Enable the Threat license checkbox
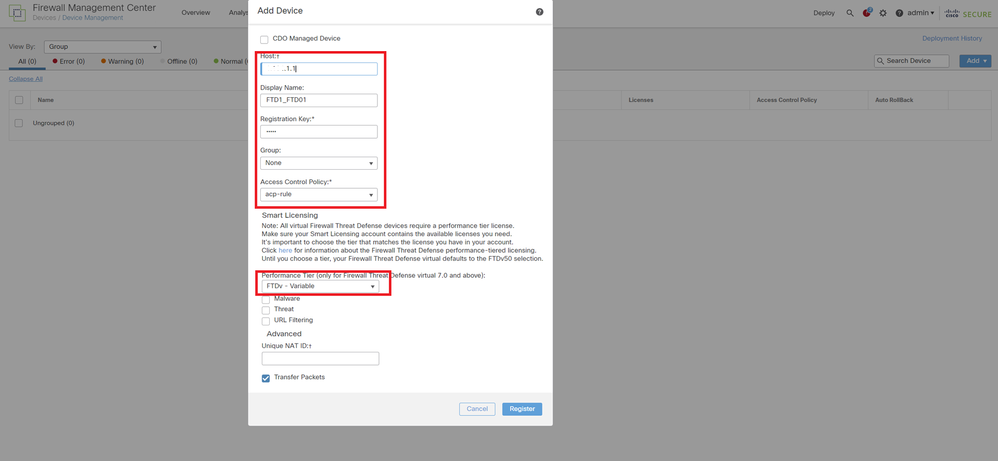Image resolution: width=998 pixels, height=461 pixels. pos(265,309)
